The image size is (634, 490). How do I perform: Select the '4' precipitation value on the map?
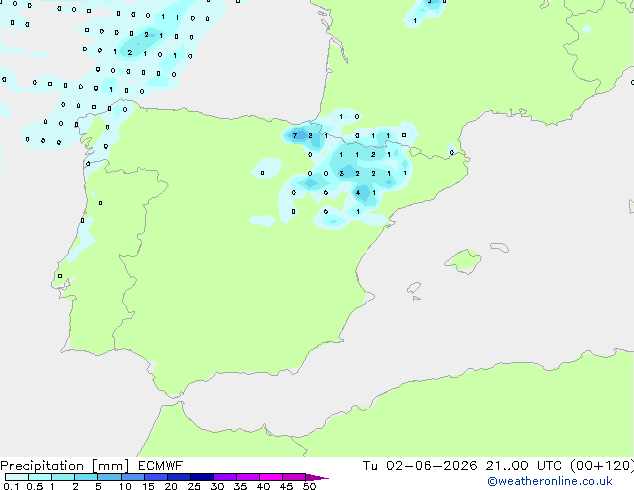(x=358, y=192)
